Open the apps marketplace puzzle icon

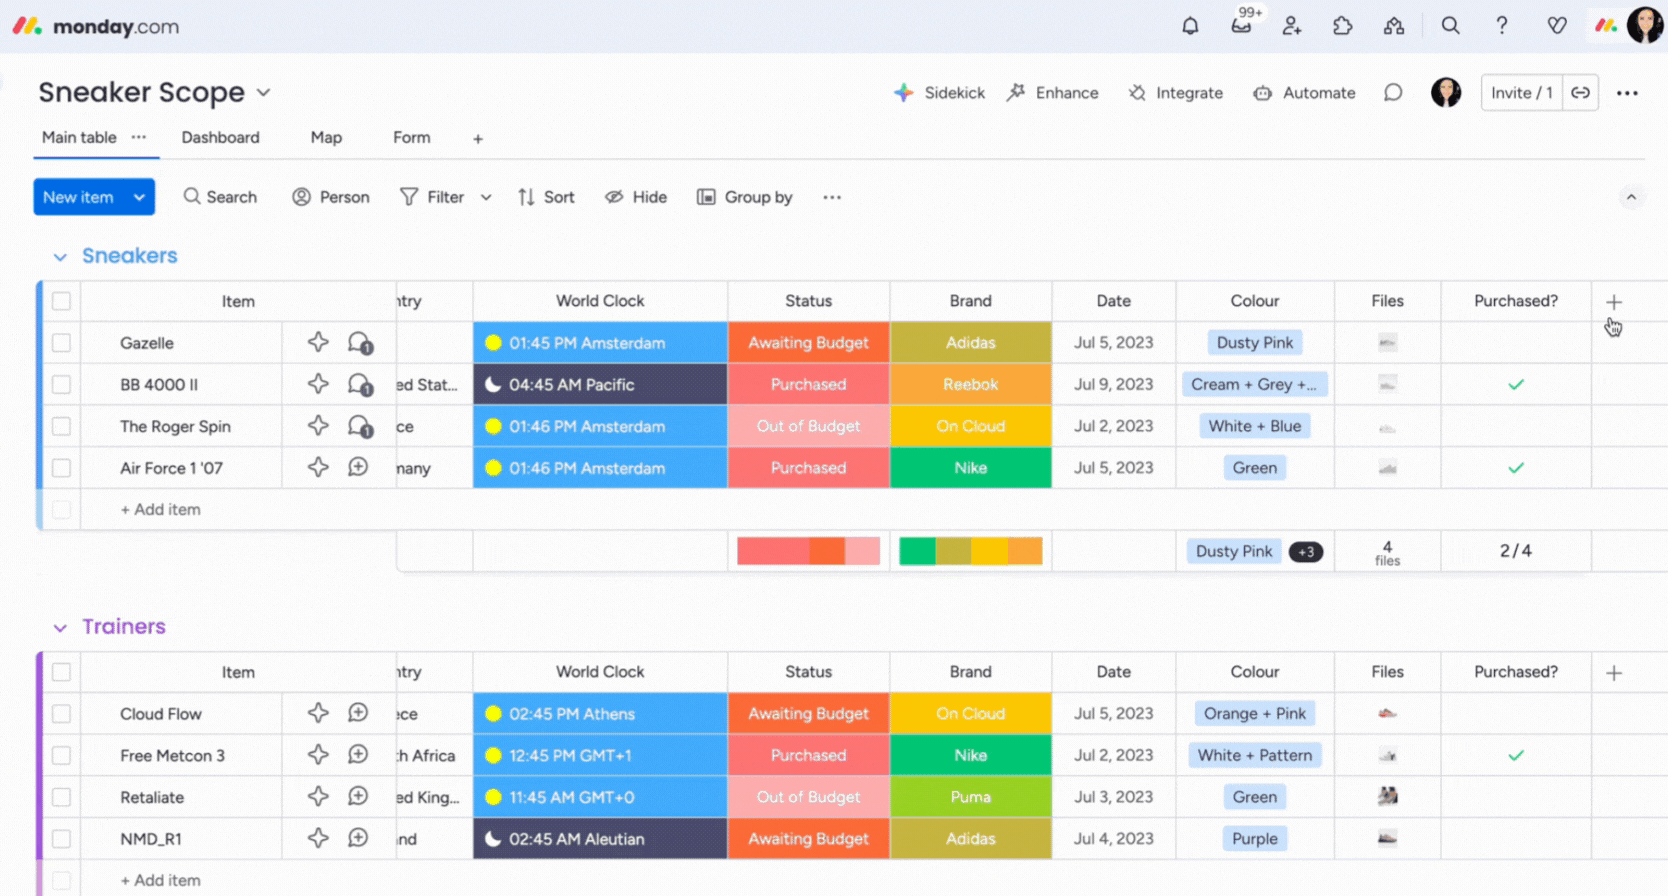point(1343,26)
